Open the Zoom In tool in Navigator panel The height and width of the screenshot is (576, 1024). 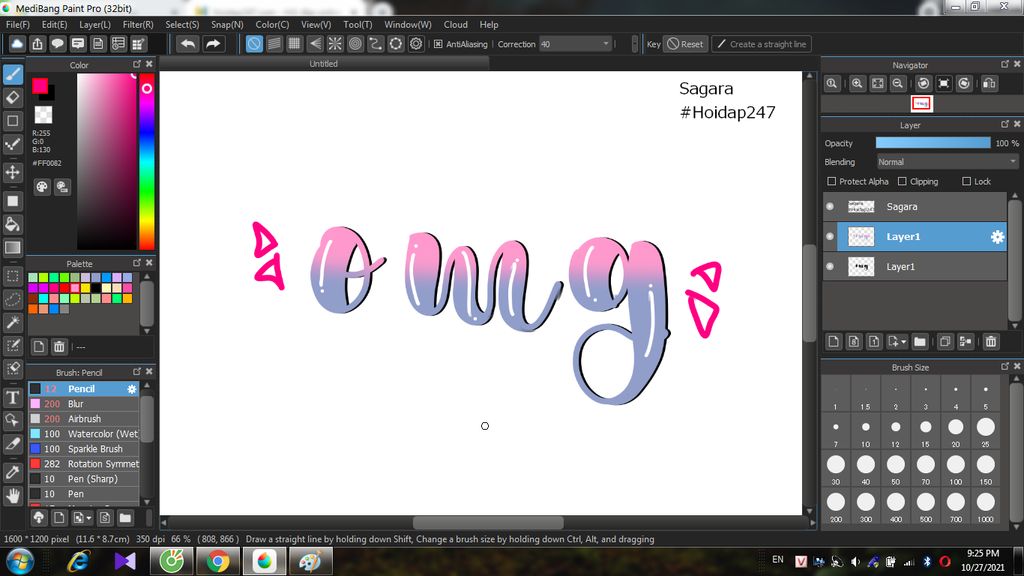(857, 83)
